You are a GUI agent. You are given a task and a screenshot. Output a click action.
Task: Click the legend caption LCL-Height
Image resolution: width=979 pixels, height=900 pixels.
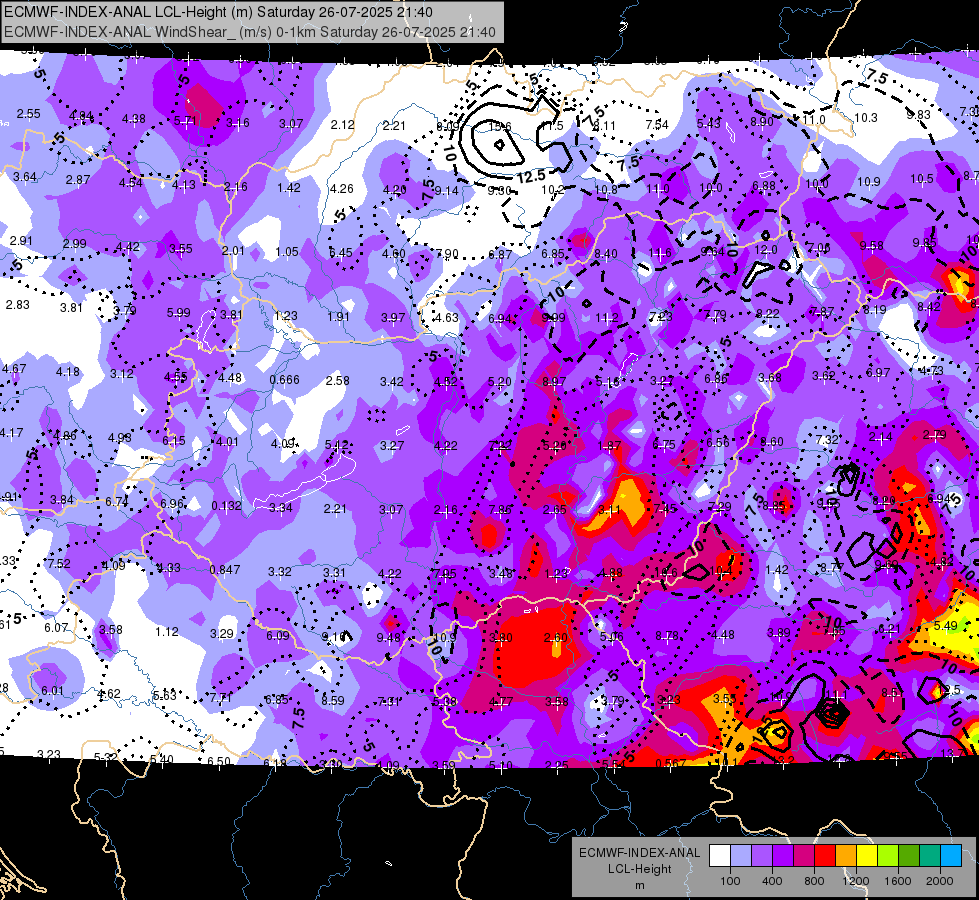tap(639, 869)
